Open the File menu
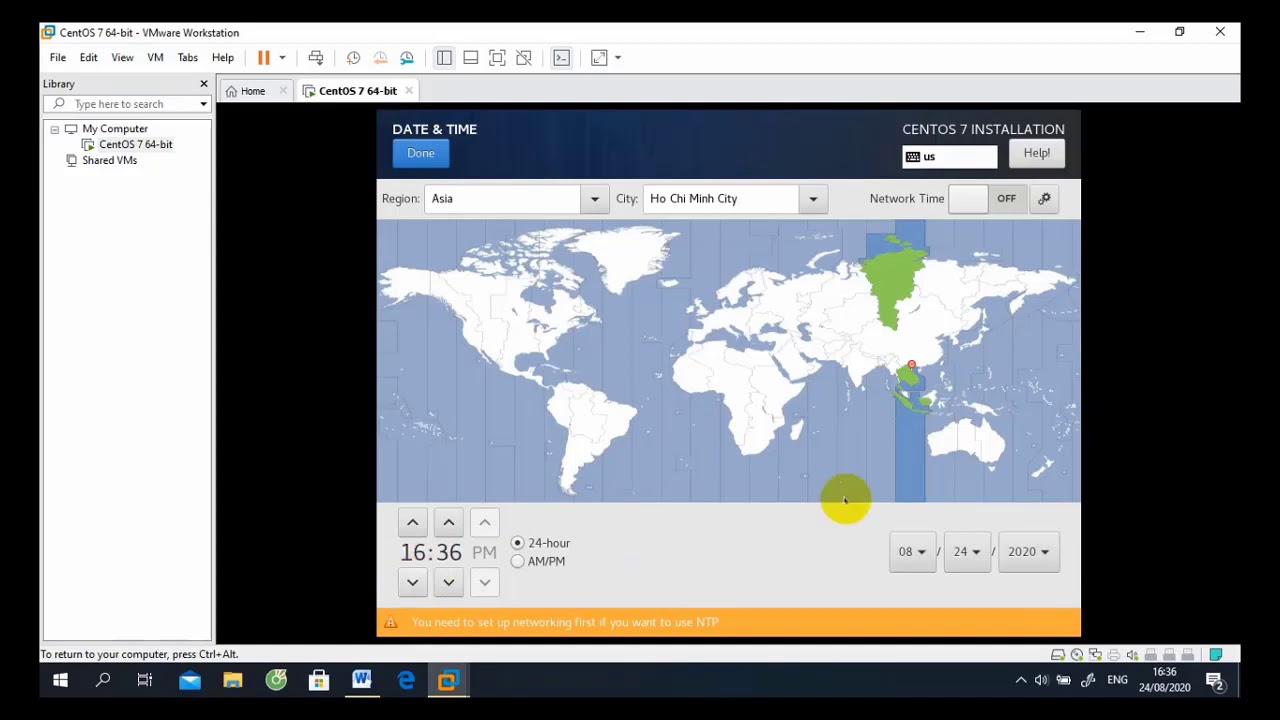 (x=58, y=58)
